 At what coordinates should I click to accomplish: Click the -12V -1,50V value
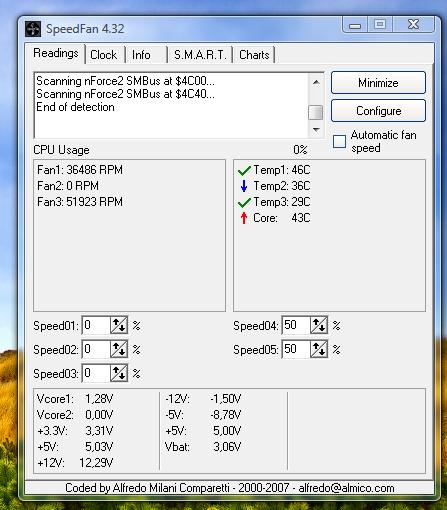226,399
